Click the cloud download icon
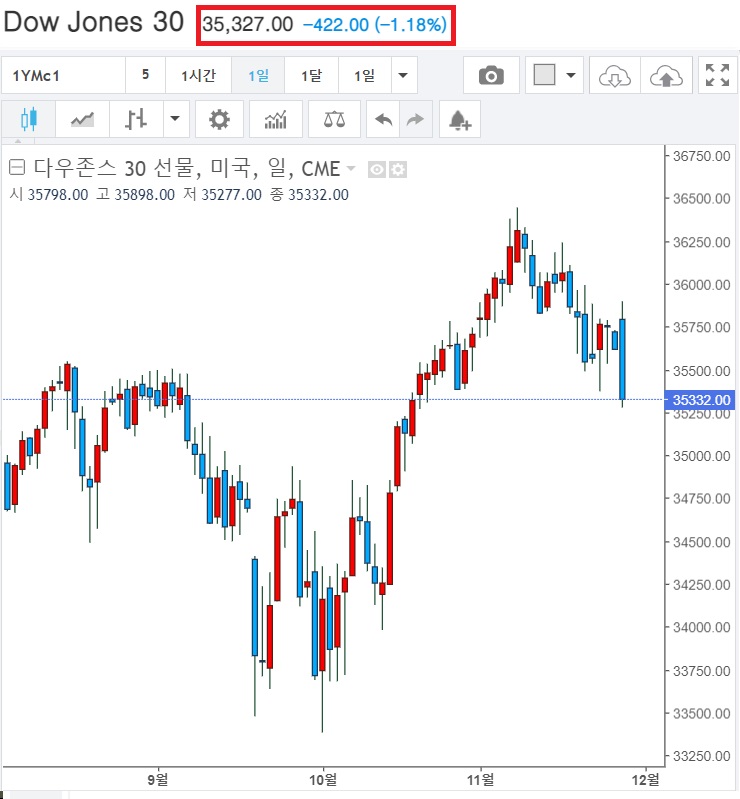This screenshot has width=740, height=799. 615,75
